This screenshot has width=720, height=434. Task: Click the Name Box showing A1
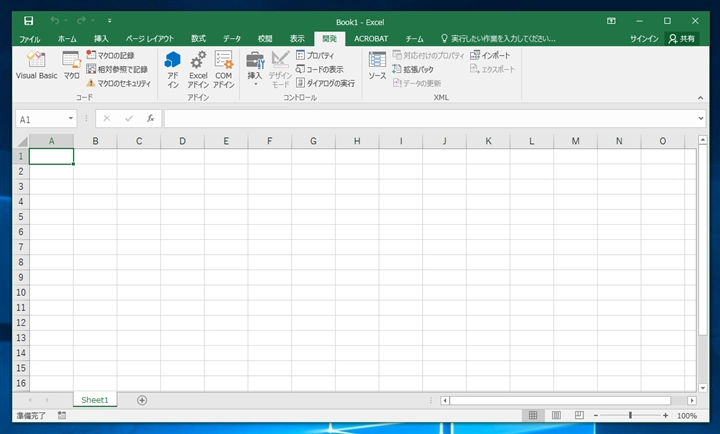pos(41,119)
